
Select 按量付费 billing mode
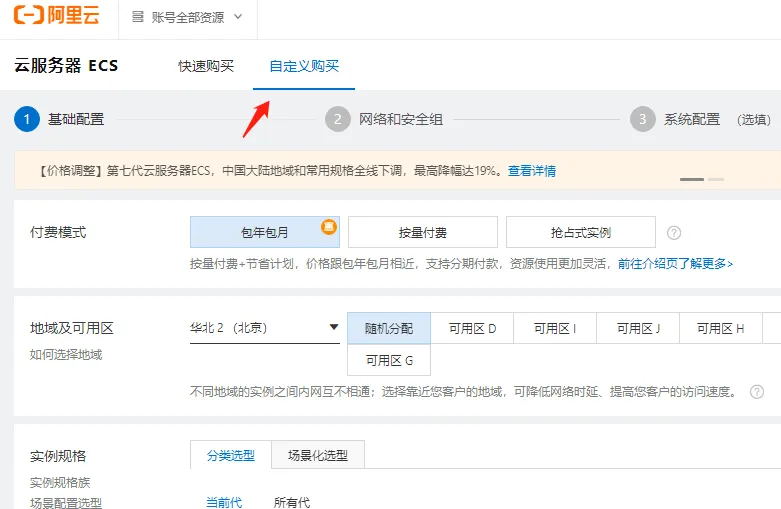pyautogui.click(x=422, y=232)
